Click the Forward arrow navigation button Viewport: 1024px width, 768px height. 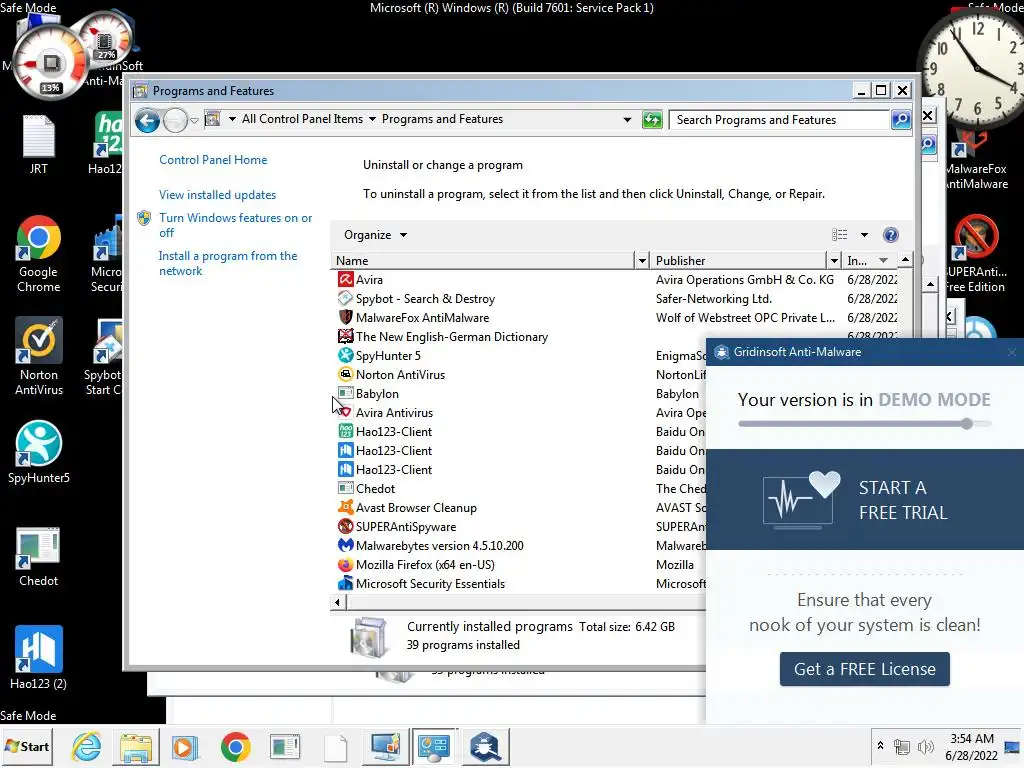tap(175, 120)
